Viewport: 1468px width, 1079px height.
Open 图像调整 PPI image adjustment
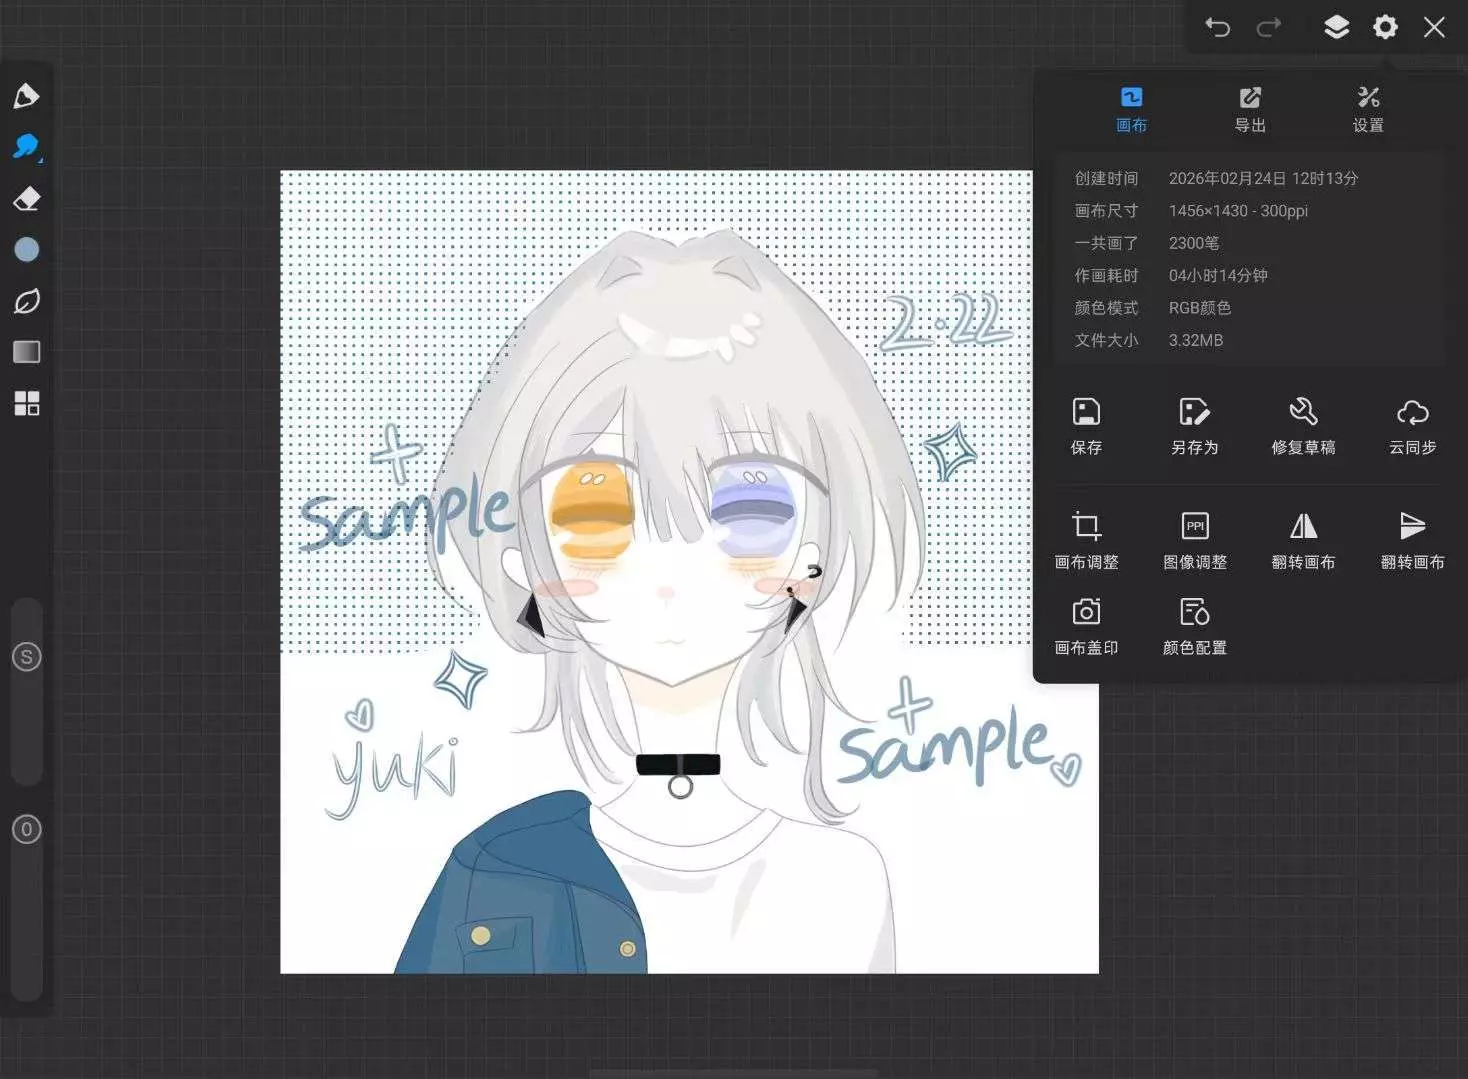[1195, 541]
